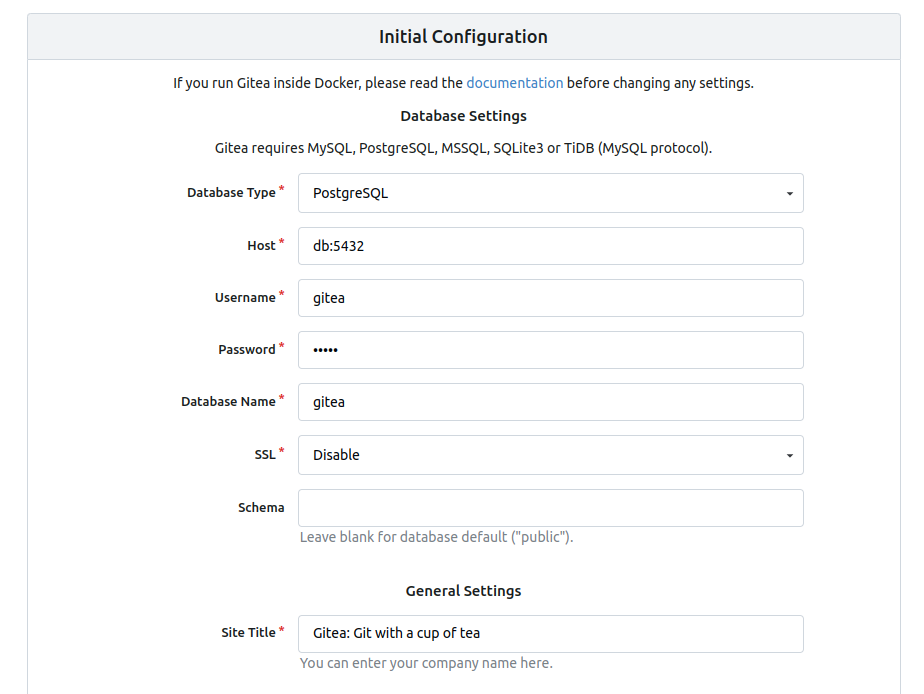Click the "Password" field label
924x694 pixels.
[247, 350]
